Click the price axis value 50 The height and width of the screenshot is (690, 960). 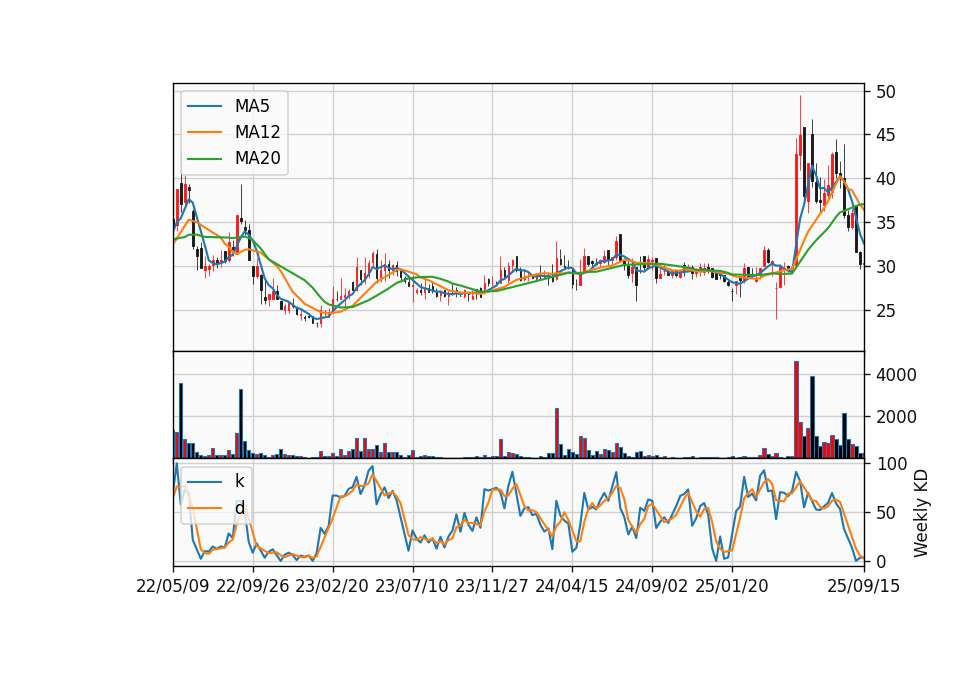pos(885,92)
